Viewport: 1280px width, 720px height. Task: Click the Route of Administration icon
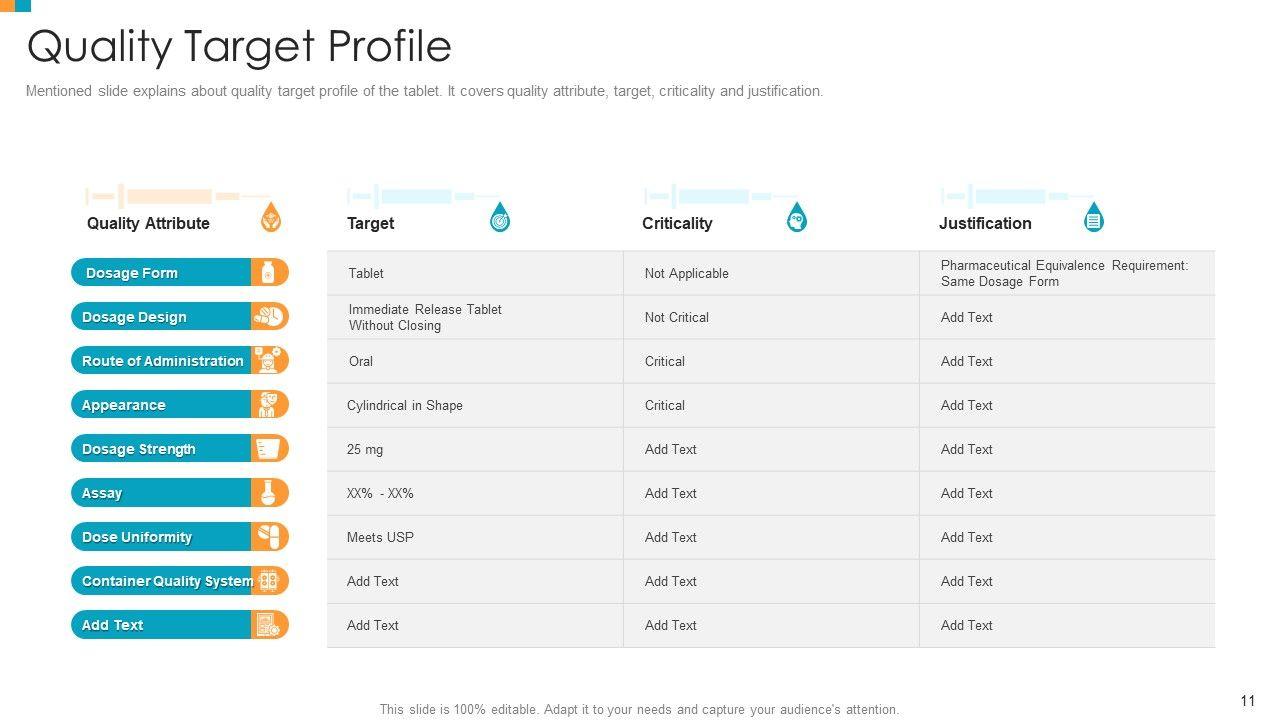[268, 360]
